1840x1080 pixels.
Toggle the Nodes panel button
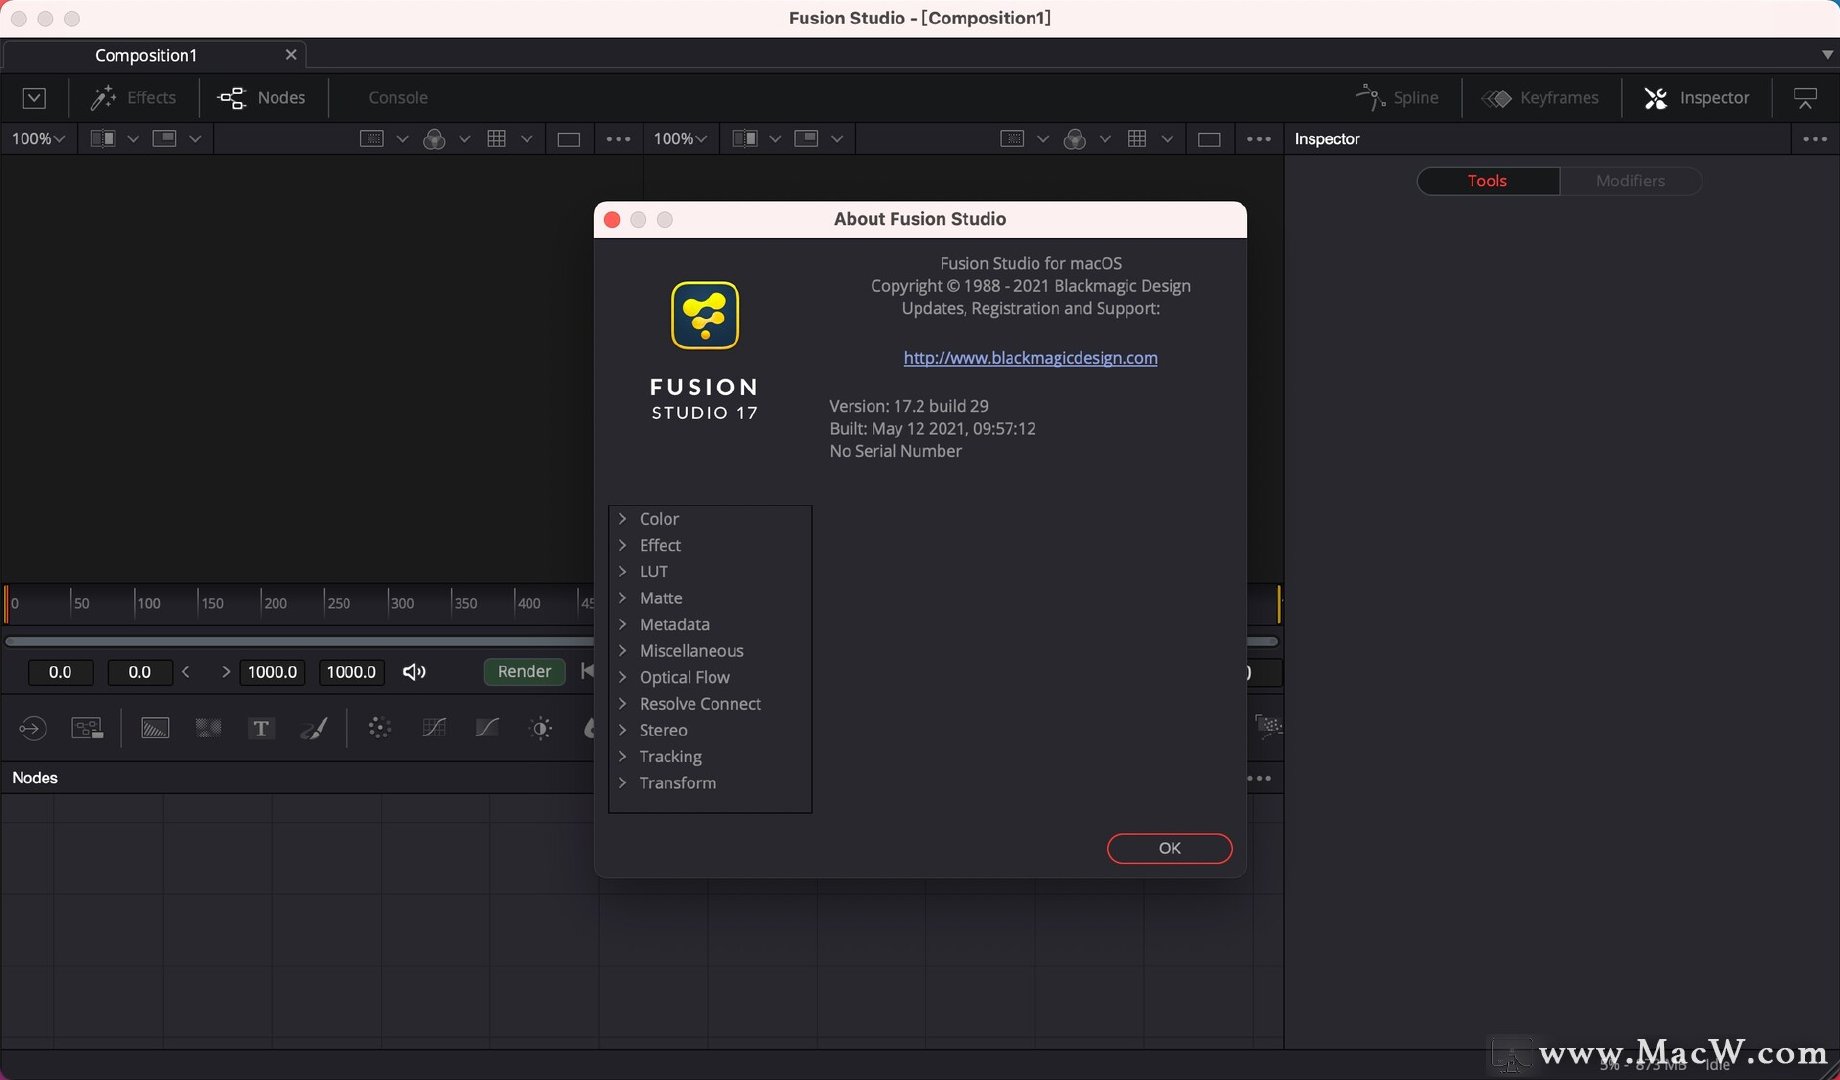point(261,98)
